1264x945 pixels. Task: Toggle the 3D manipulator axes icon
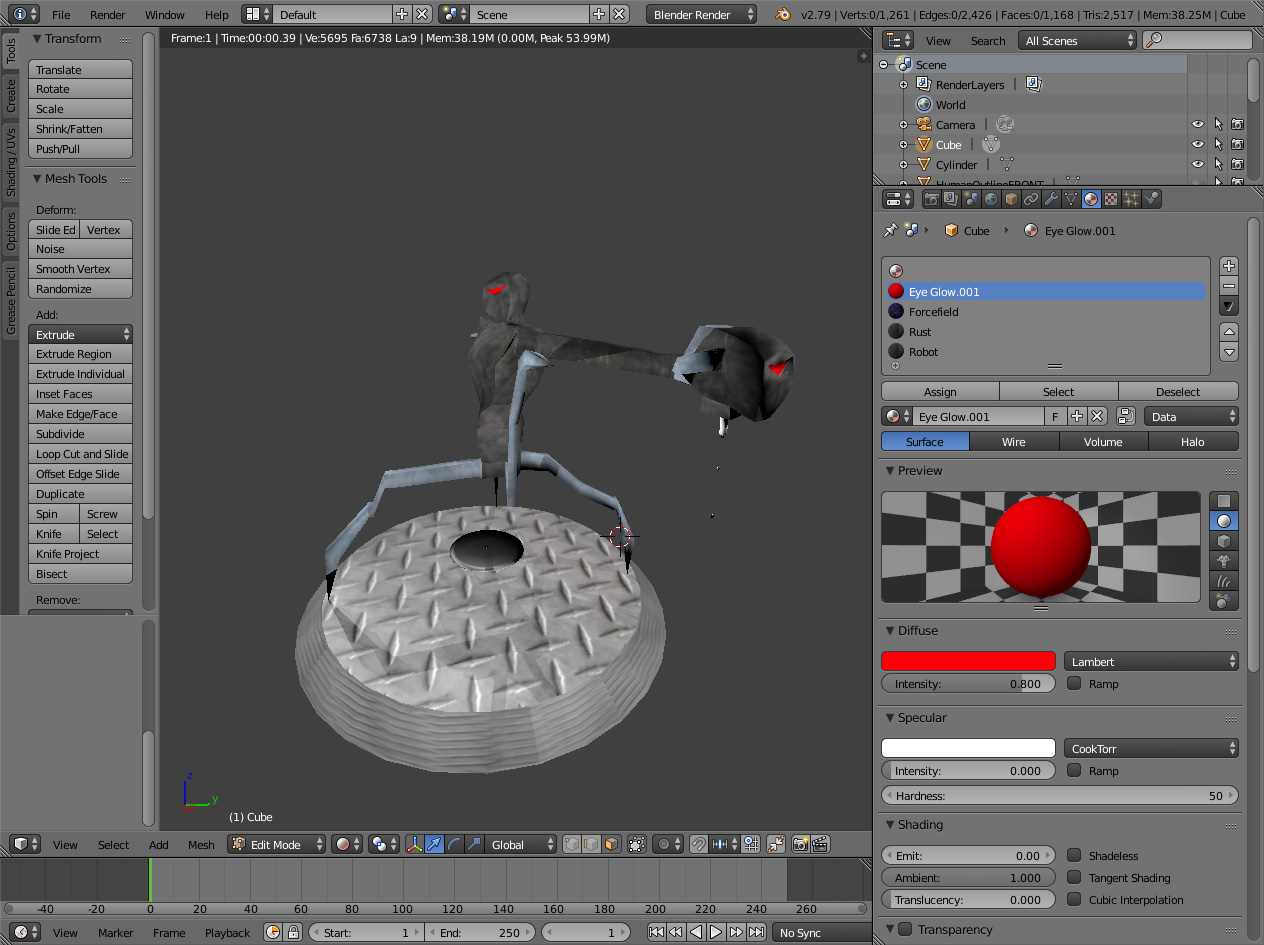pyautogui.click(x=414, y=844)
